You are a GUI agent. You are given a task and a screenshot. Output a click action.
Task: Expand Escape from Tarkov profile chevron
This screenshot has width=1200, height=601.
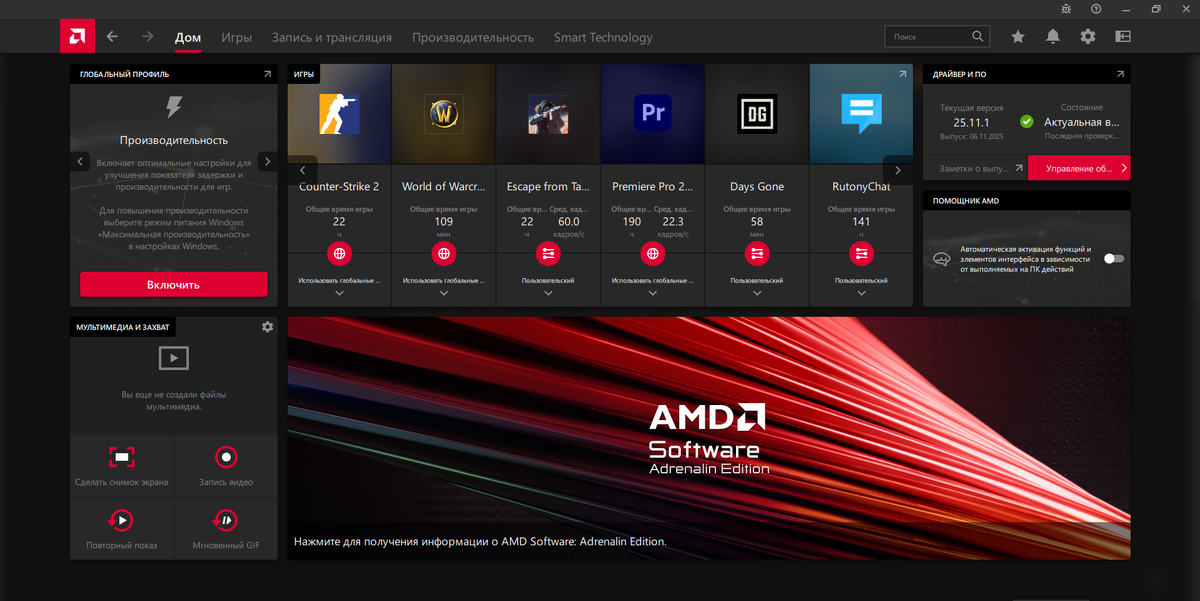(548, 293)
